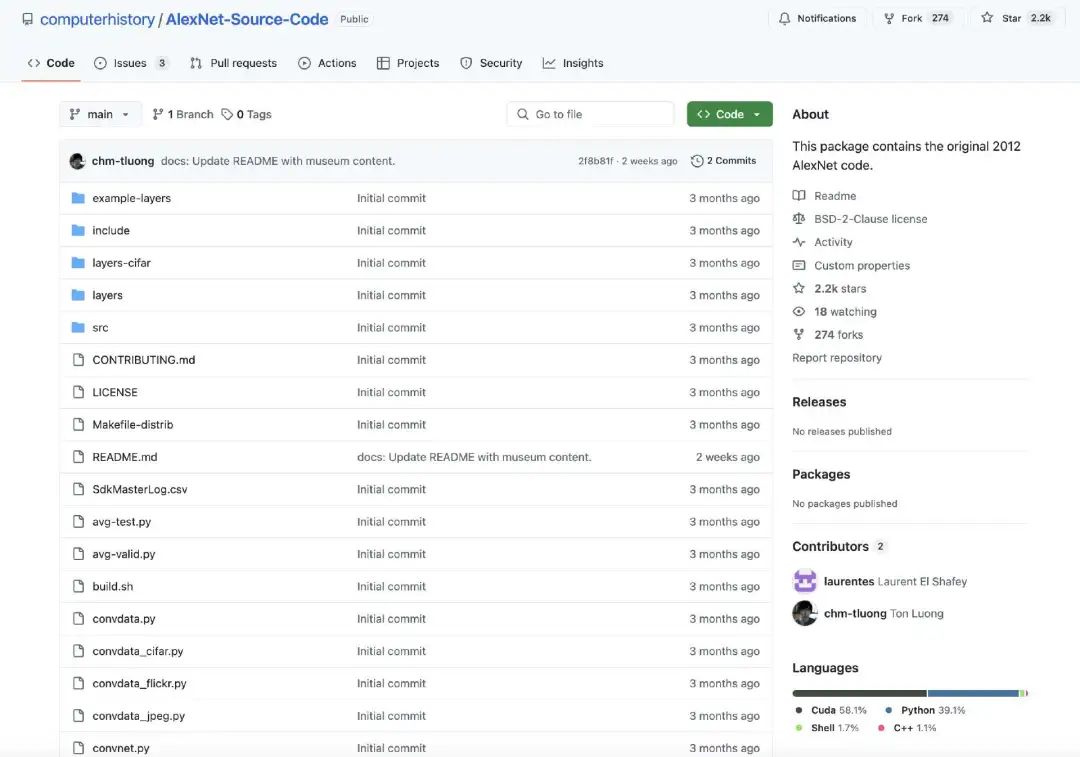Image resolution: width=1080 pixels, height=757 pixels.
Task: Click the example-layers folder icon
Action: [78, 198]
